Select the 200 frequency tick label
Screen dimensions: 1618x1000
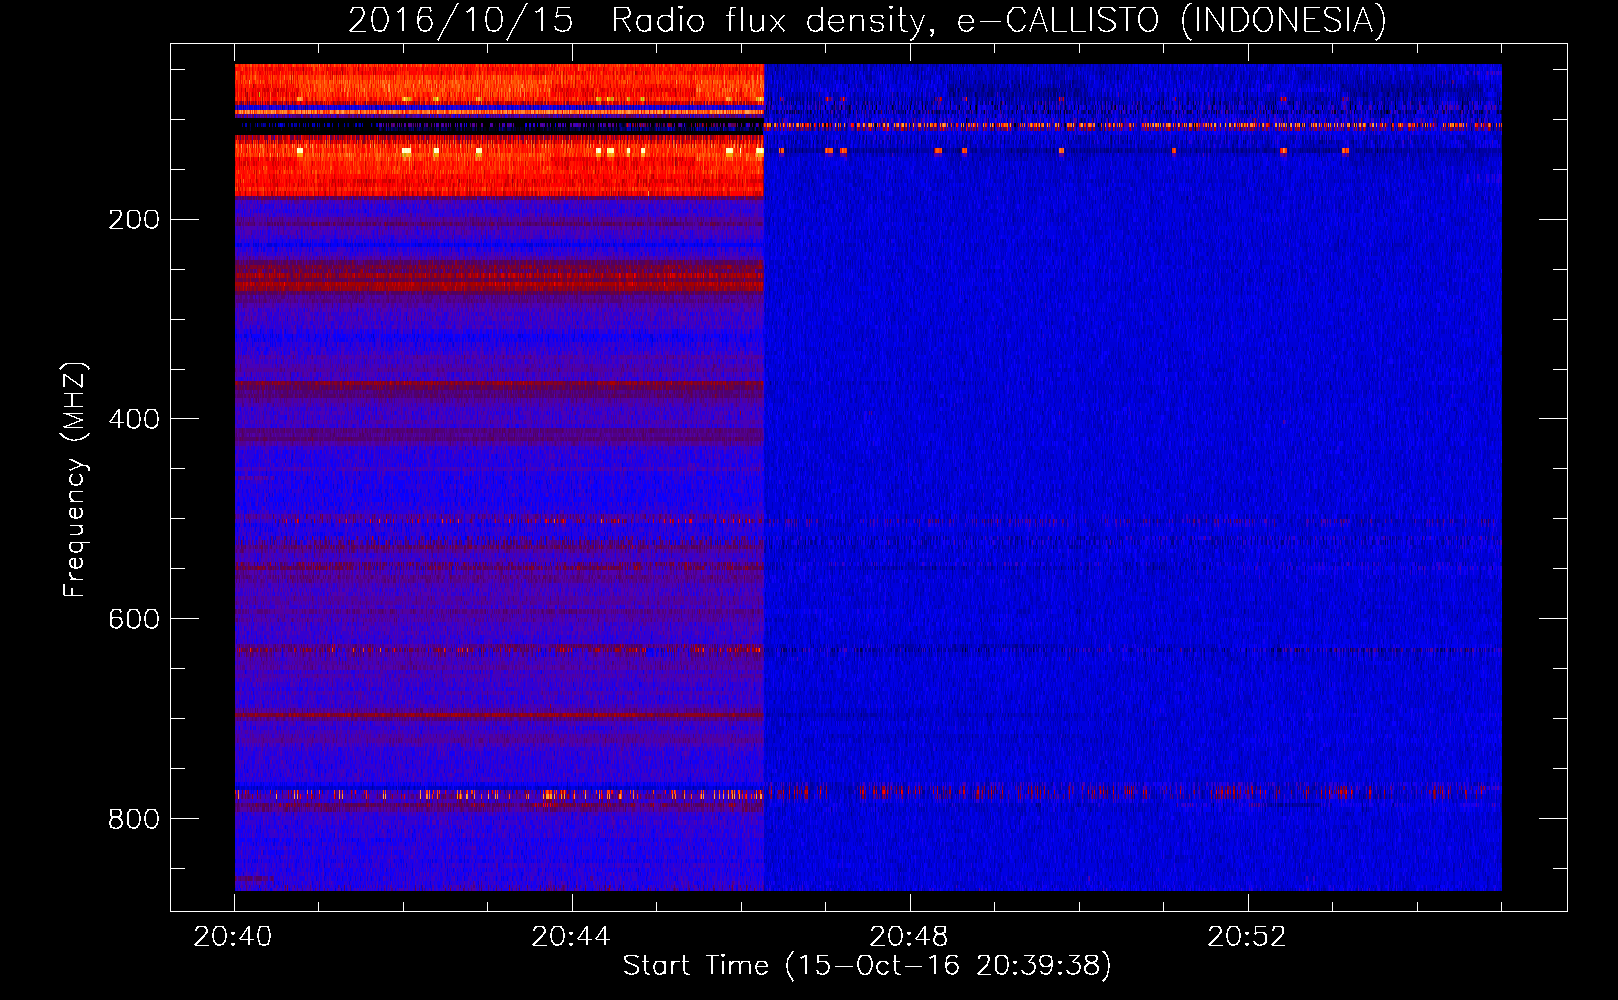[x=134, y=220]
